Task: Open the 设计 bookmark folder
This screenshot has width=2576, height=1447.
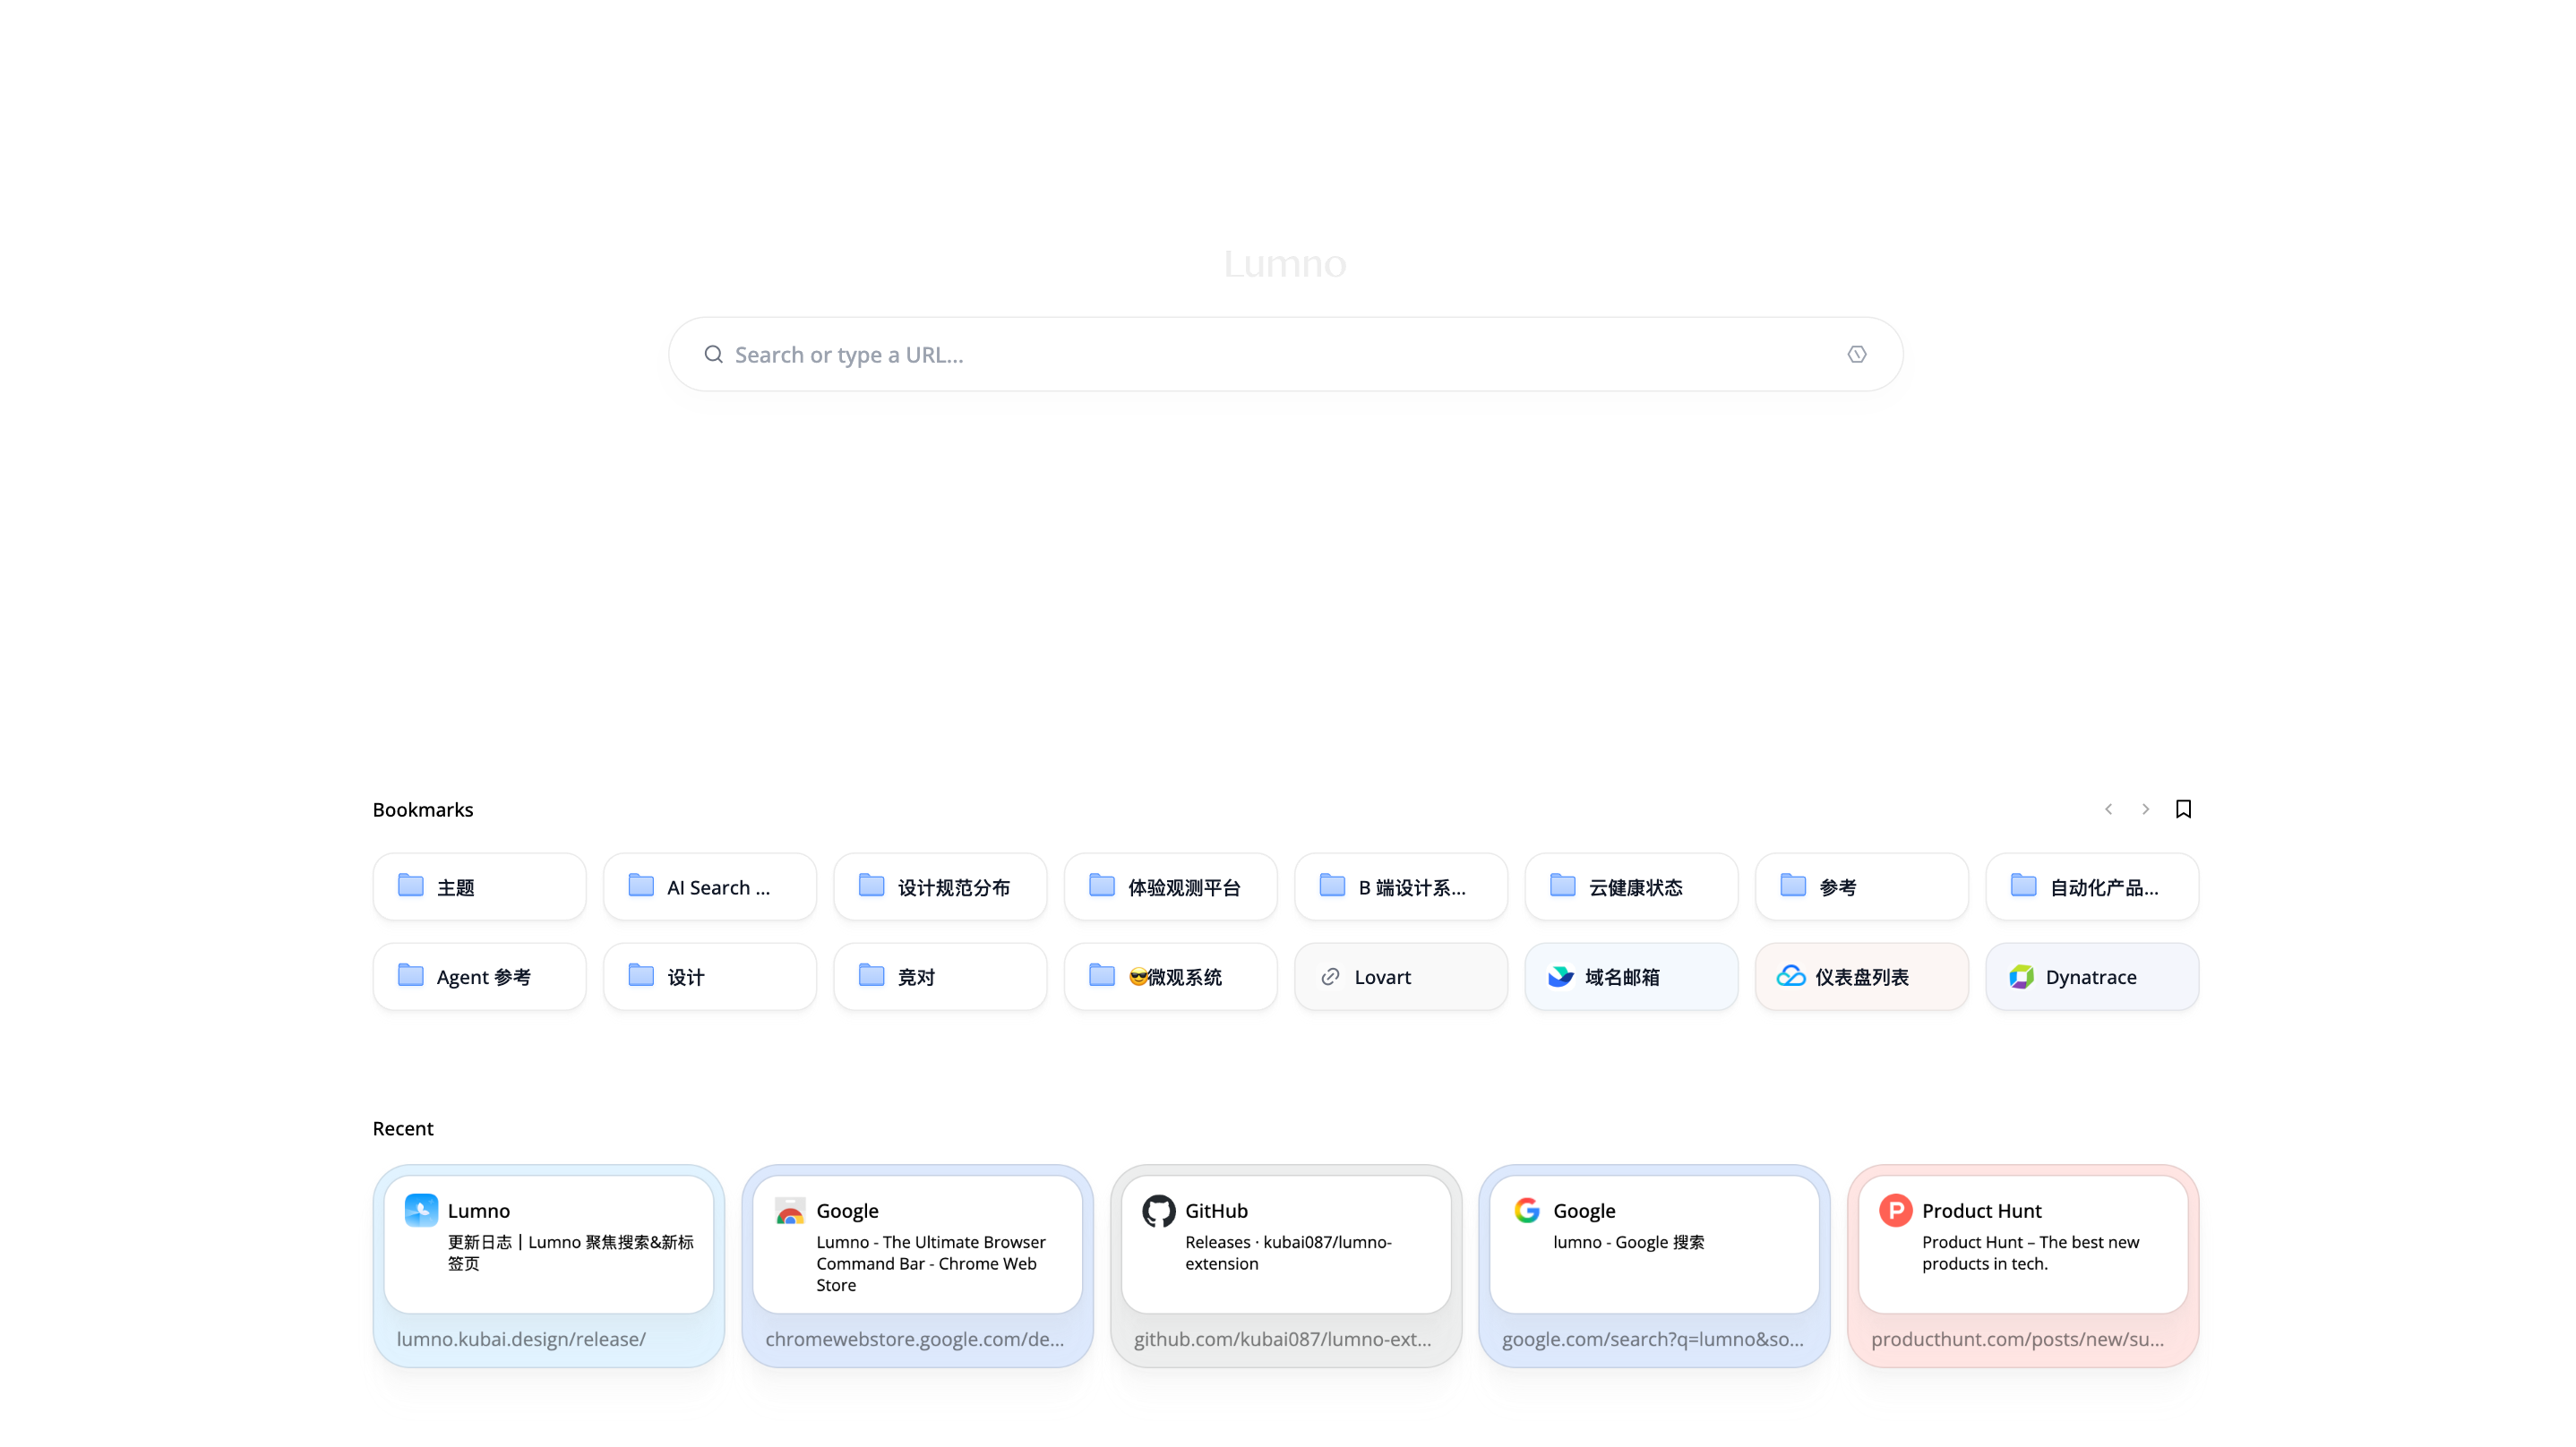Action: pyautogui.click(x=710, y=977)
